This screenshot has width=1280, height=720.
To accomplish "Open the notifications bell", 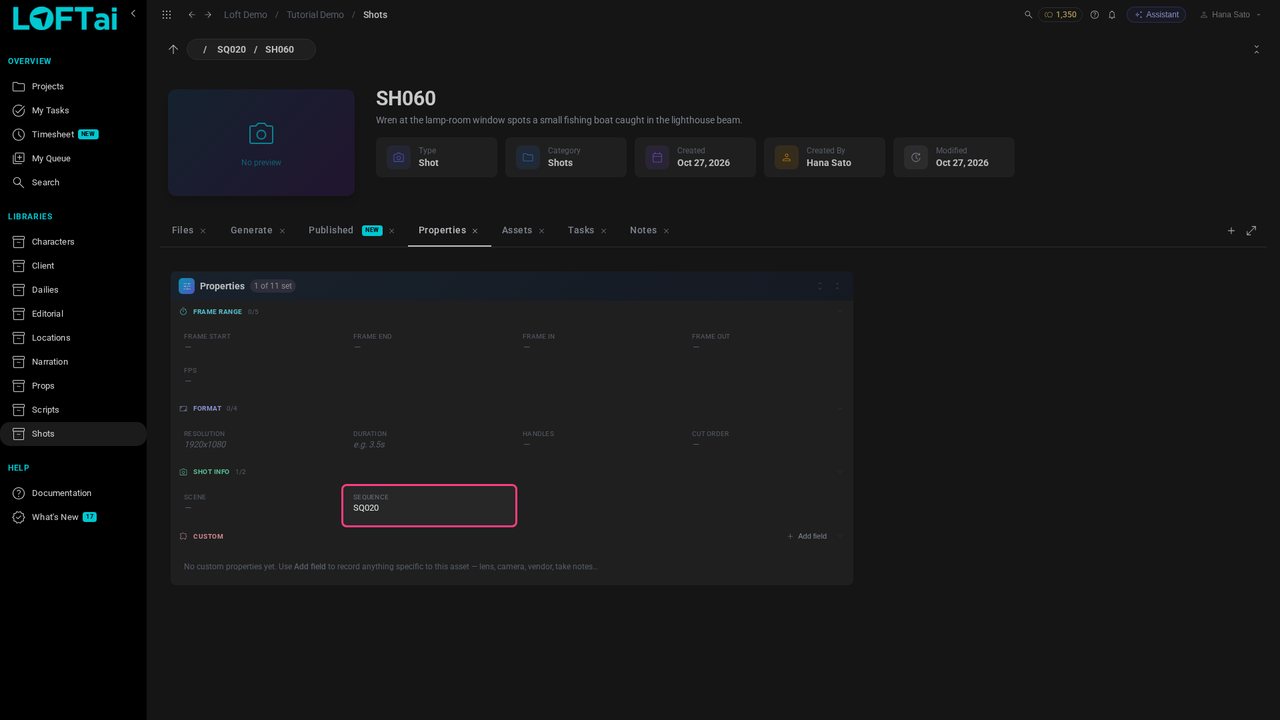I will [x=1111, y=15].
